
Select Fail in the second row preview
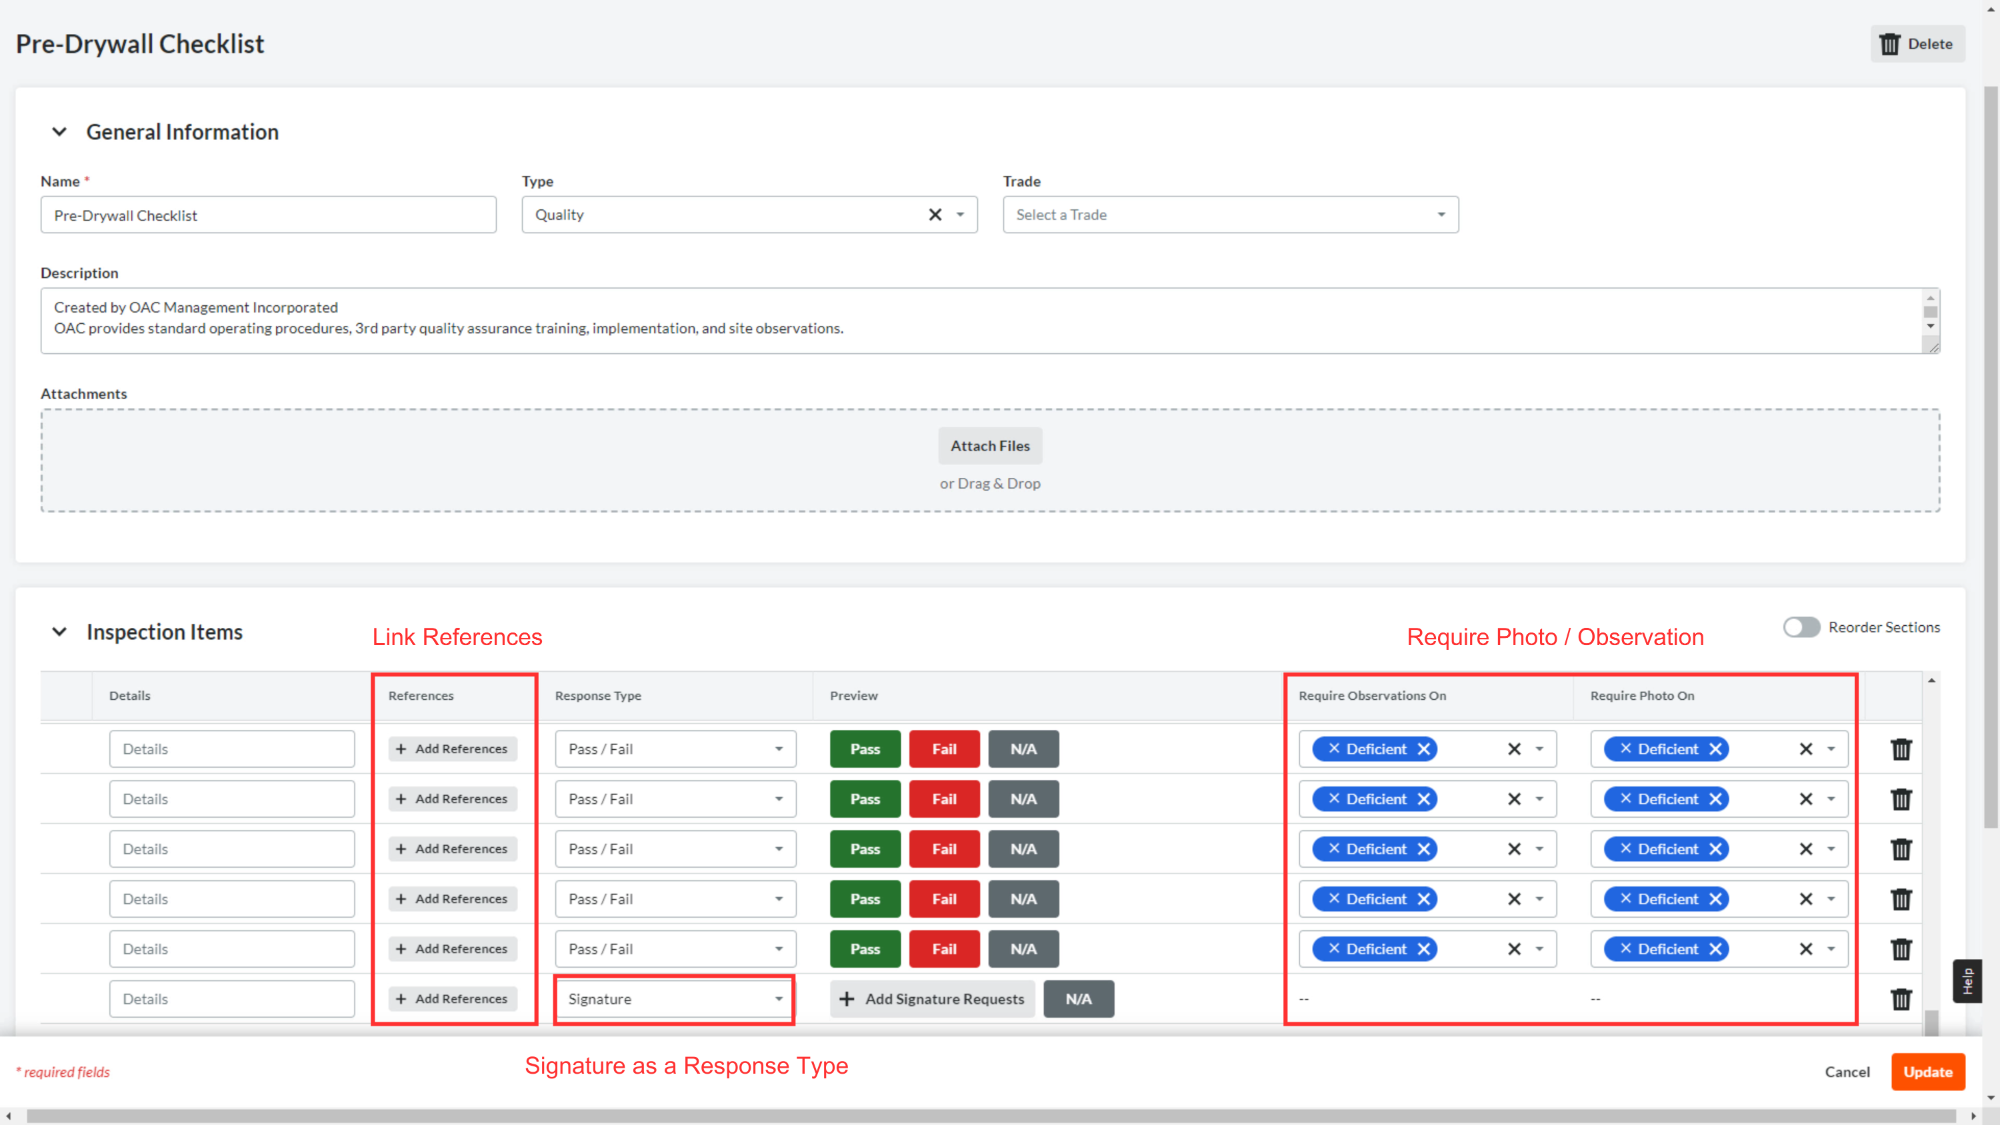pos(944,799)
